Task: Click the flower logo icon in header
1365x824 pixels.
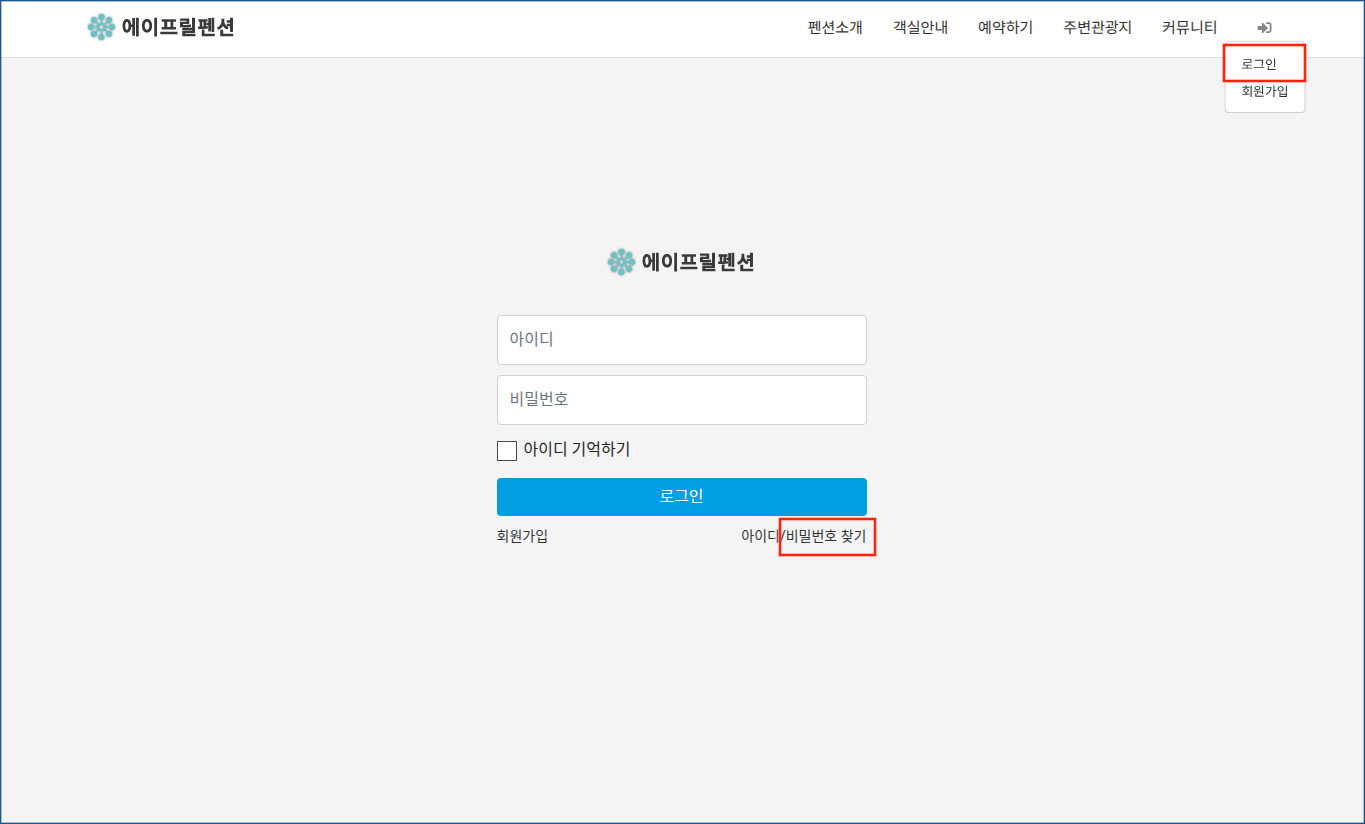Action: [x=101, y=27]
